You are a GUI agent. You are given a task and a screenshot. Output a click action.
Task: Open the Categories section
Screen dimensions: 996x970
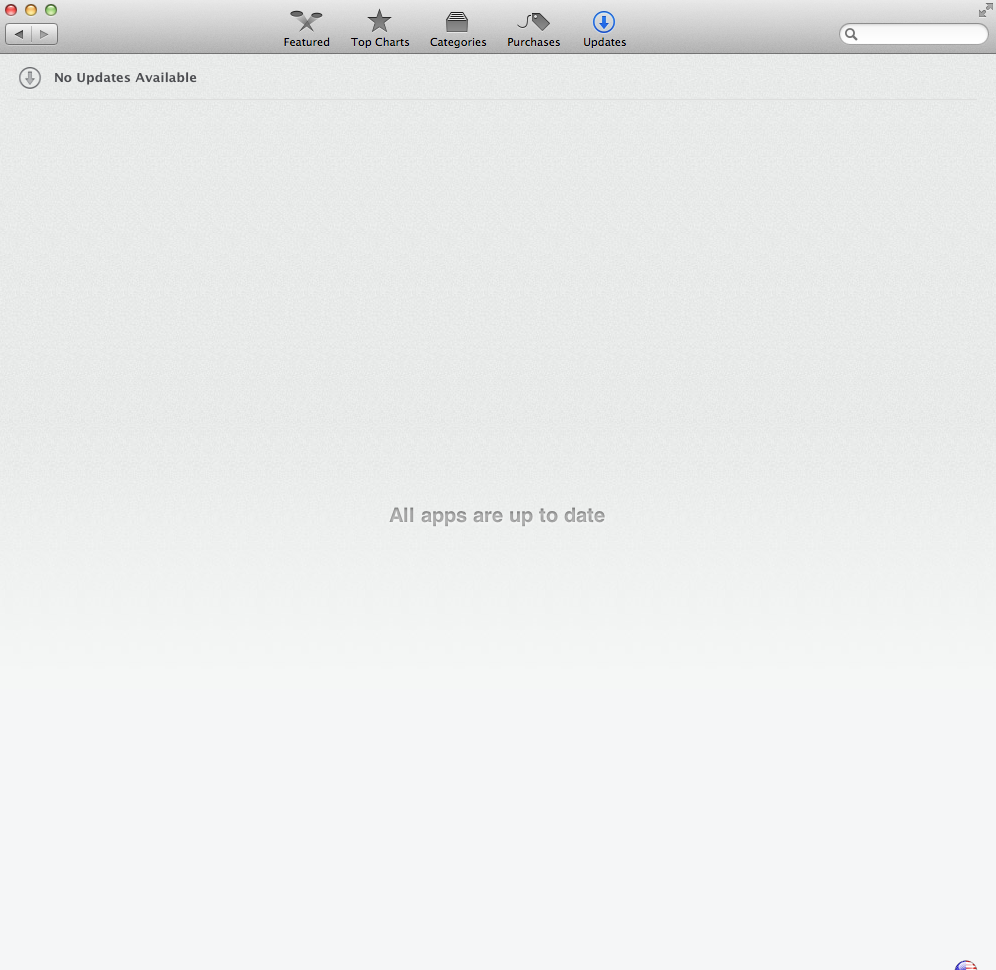point(457,29)
